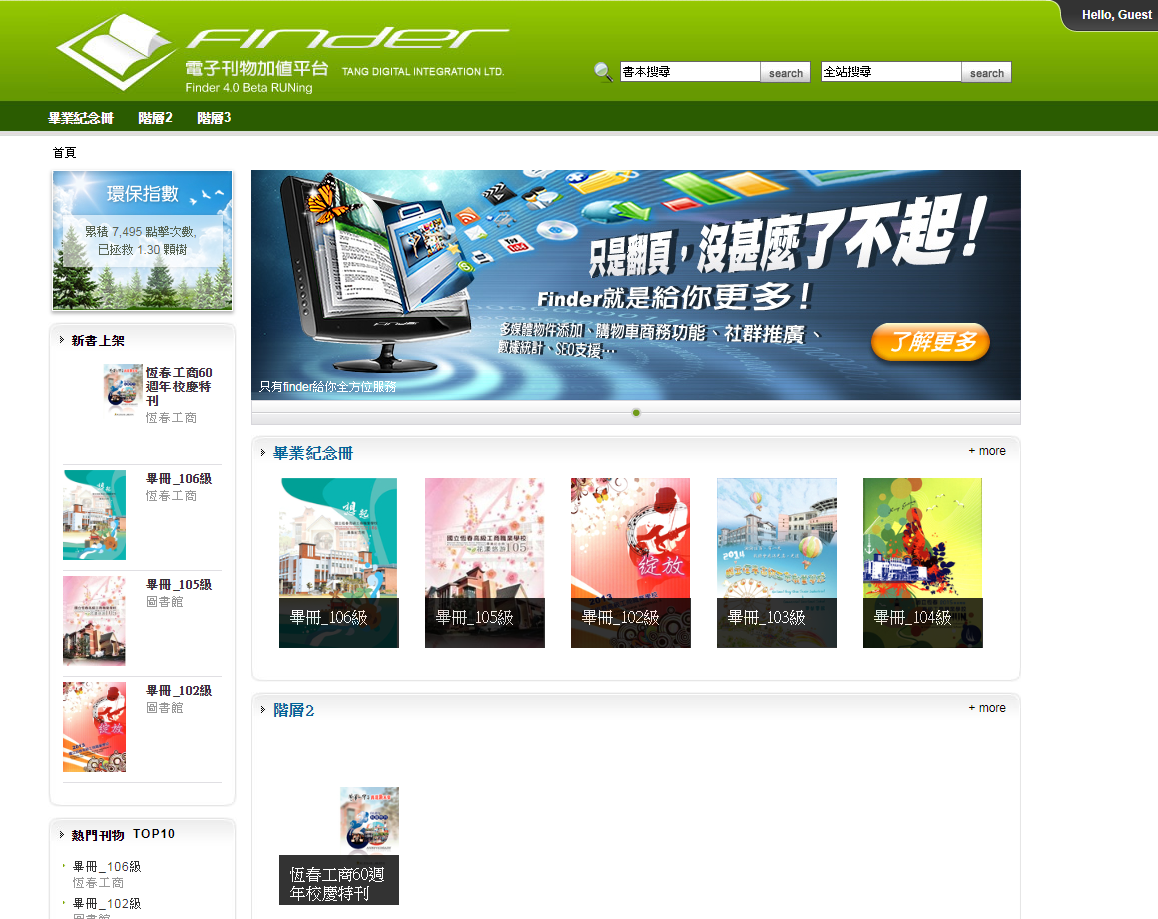Focus the 全站搜尋 site search field

(891, 72)
